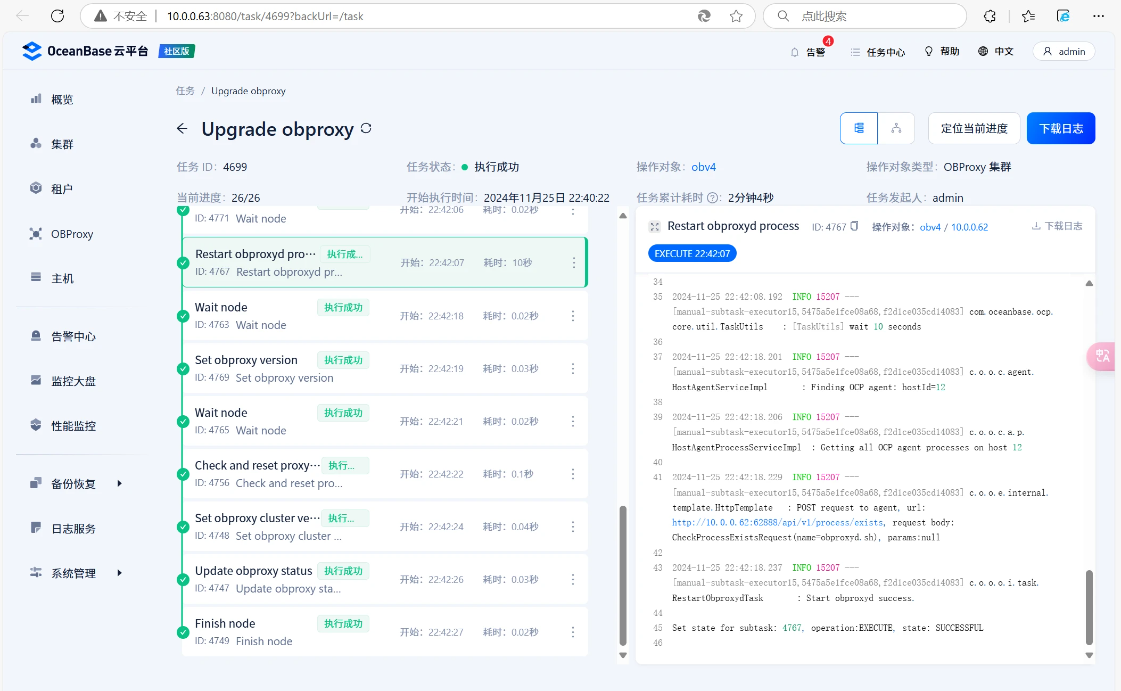Open the 中文 language dropdown
The image size is (1121, 691).
click(995, 52)
